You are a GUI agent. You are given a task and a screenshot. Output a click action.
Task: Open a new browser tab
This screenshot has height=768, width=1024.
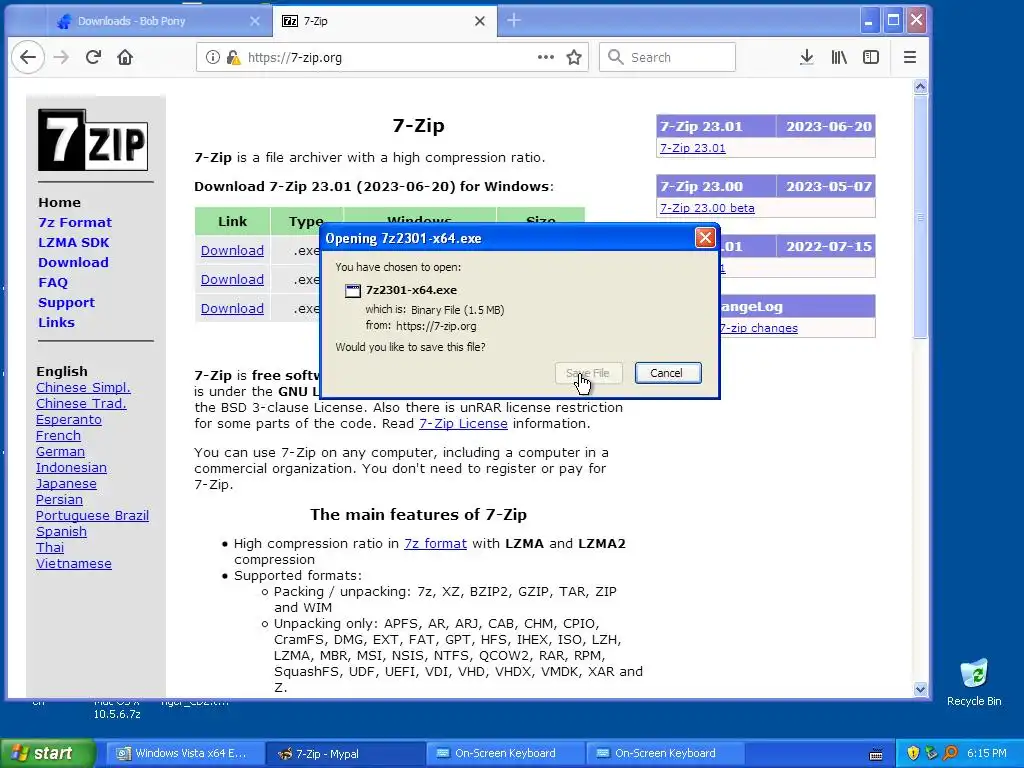tap(514, 20)
